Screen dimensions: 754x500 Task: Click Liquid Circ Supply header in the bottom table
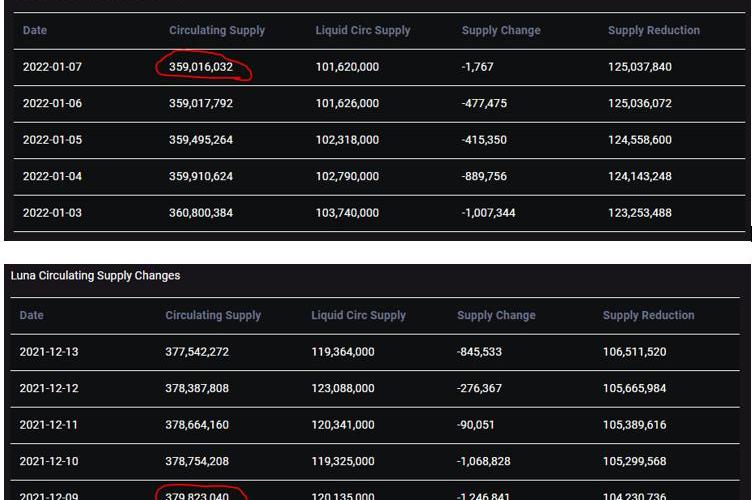358,315
